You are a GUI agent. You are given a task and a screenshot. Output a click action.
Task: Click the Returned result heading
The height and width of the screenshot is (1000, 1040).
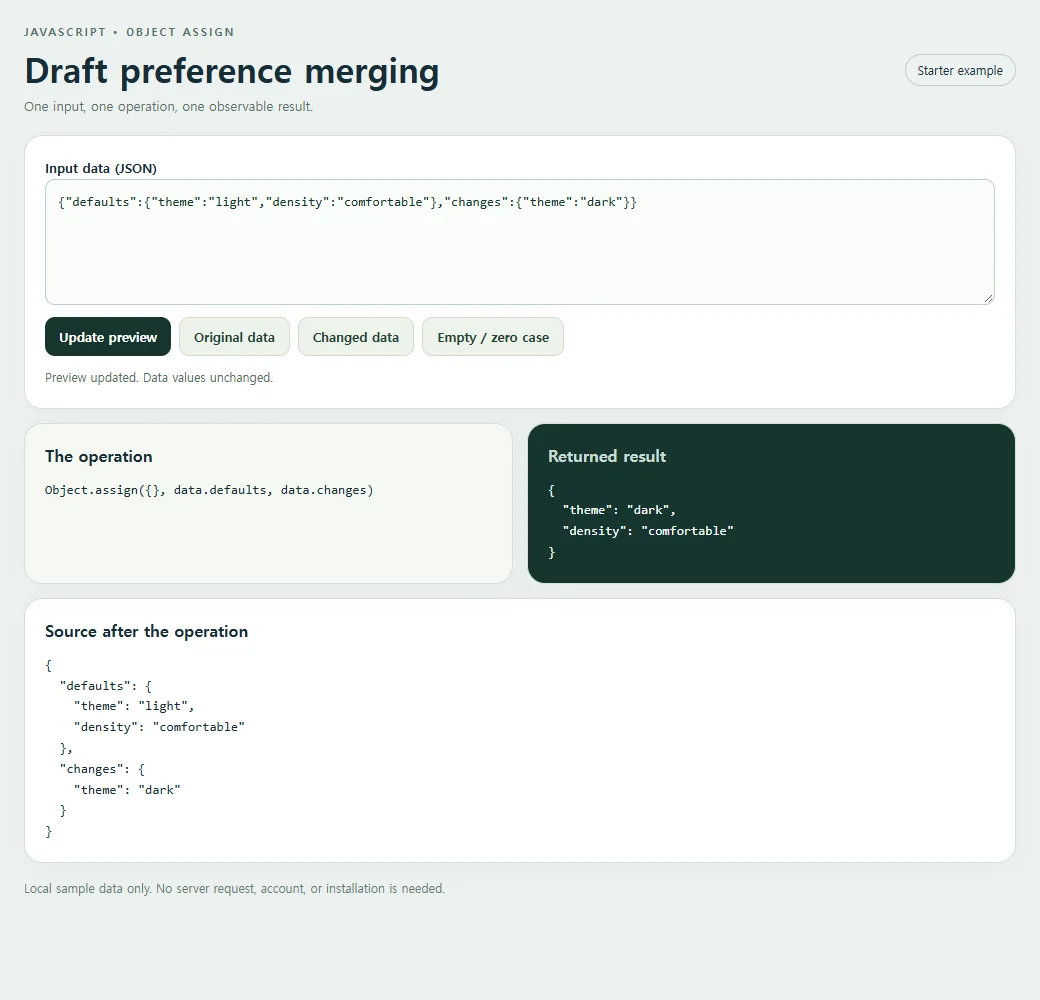[607, 456]
